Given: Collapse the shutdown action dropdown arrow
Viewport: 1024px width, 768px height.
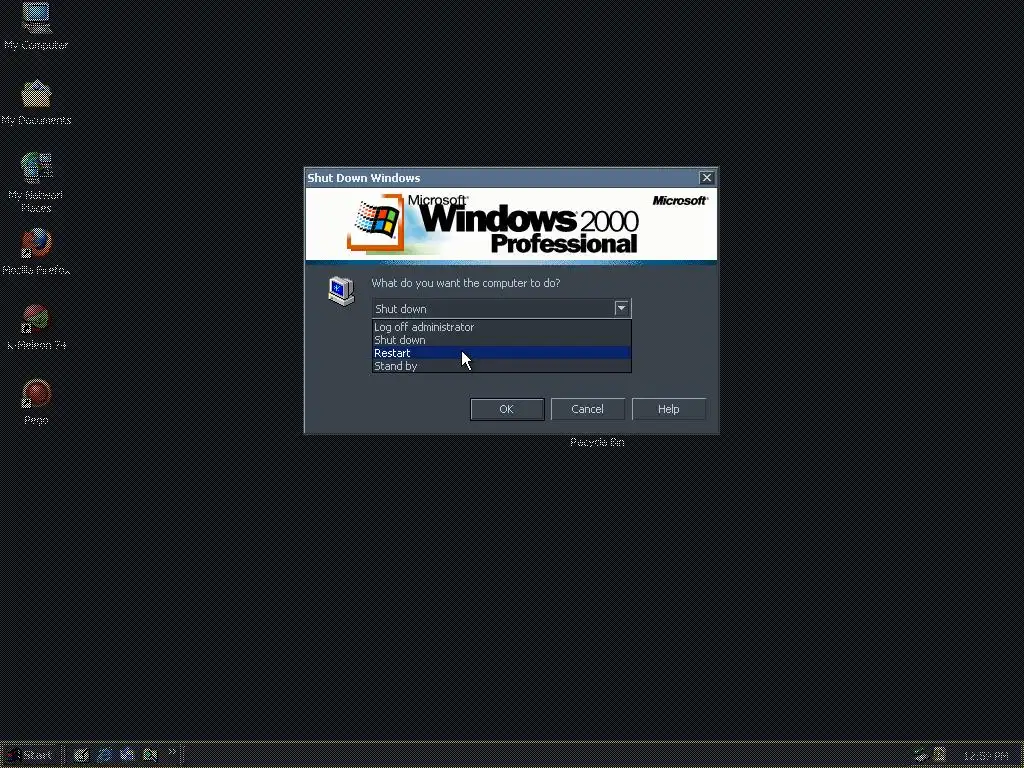Looking at the screenshot, I should tap(621, 308).
